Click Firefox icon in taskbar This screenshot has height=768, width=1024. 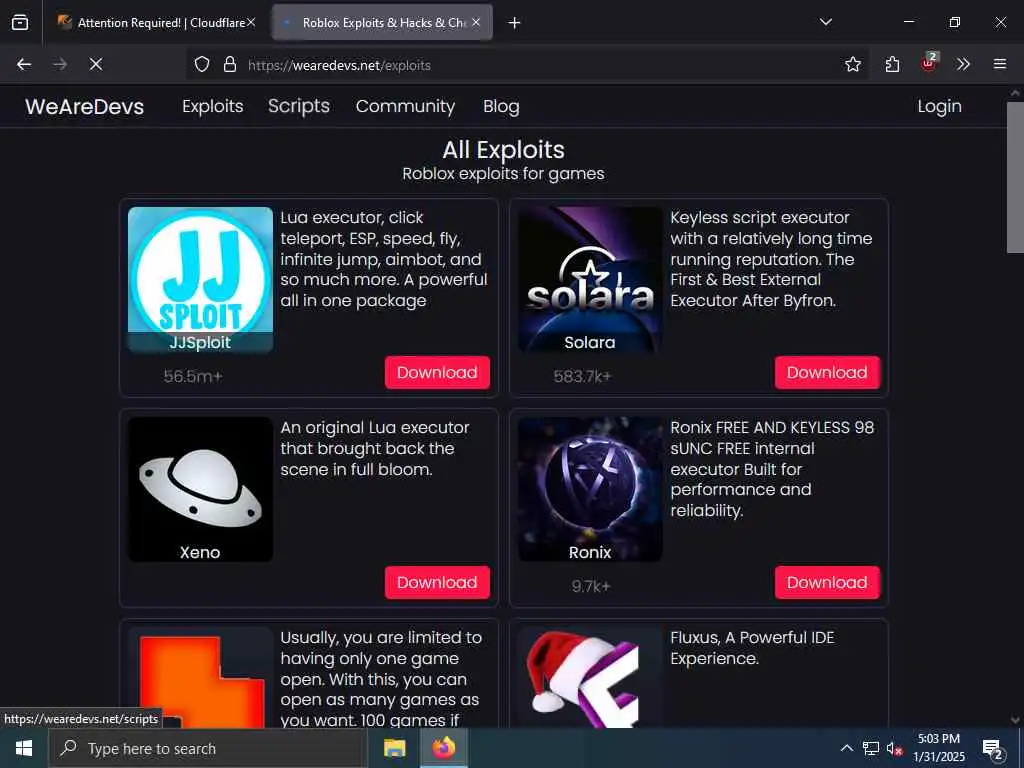[x=444, y=748]
